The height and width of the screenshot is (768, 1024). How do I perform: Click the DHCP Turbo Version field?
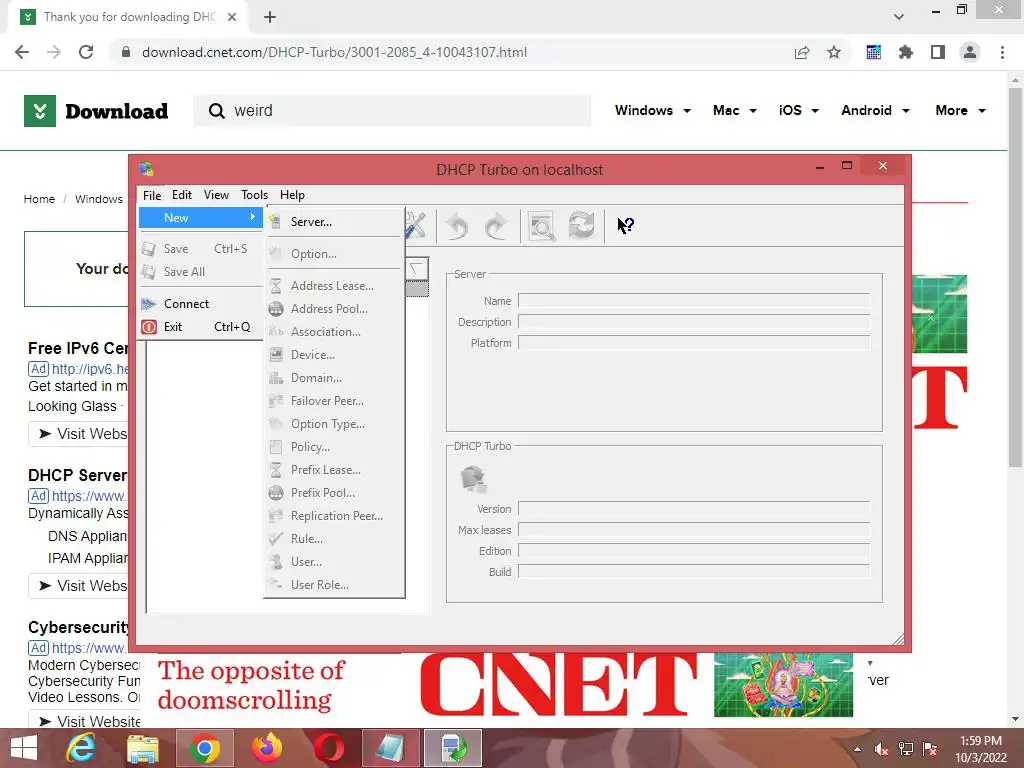[694, 509]
